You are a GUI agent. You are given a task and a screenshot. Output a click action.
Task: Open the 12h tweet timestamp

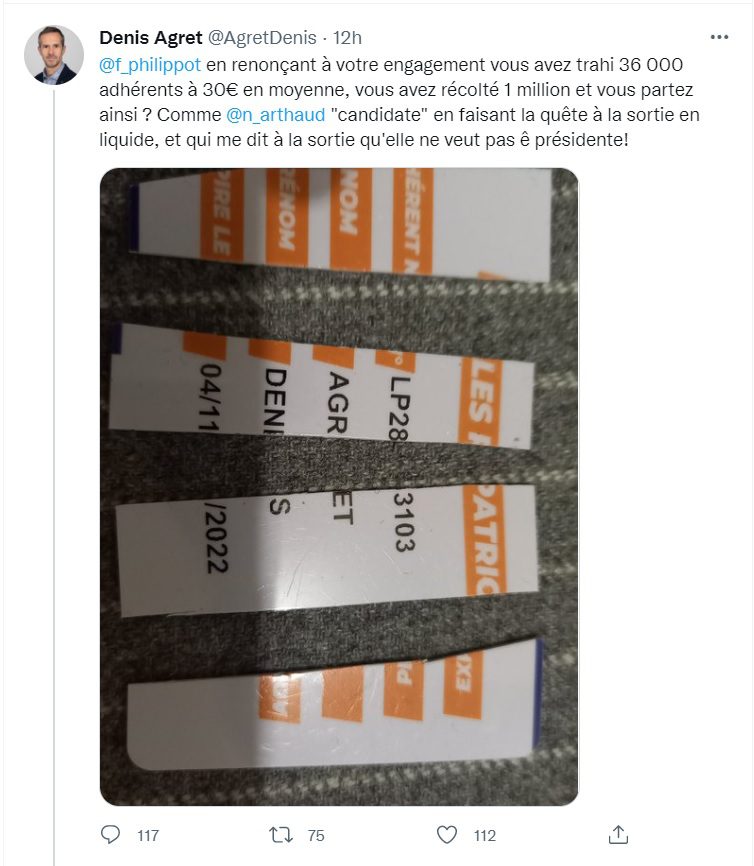(347, 38)
